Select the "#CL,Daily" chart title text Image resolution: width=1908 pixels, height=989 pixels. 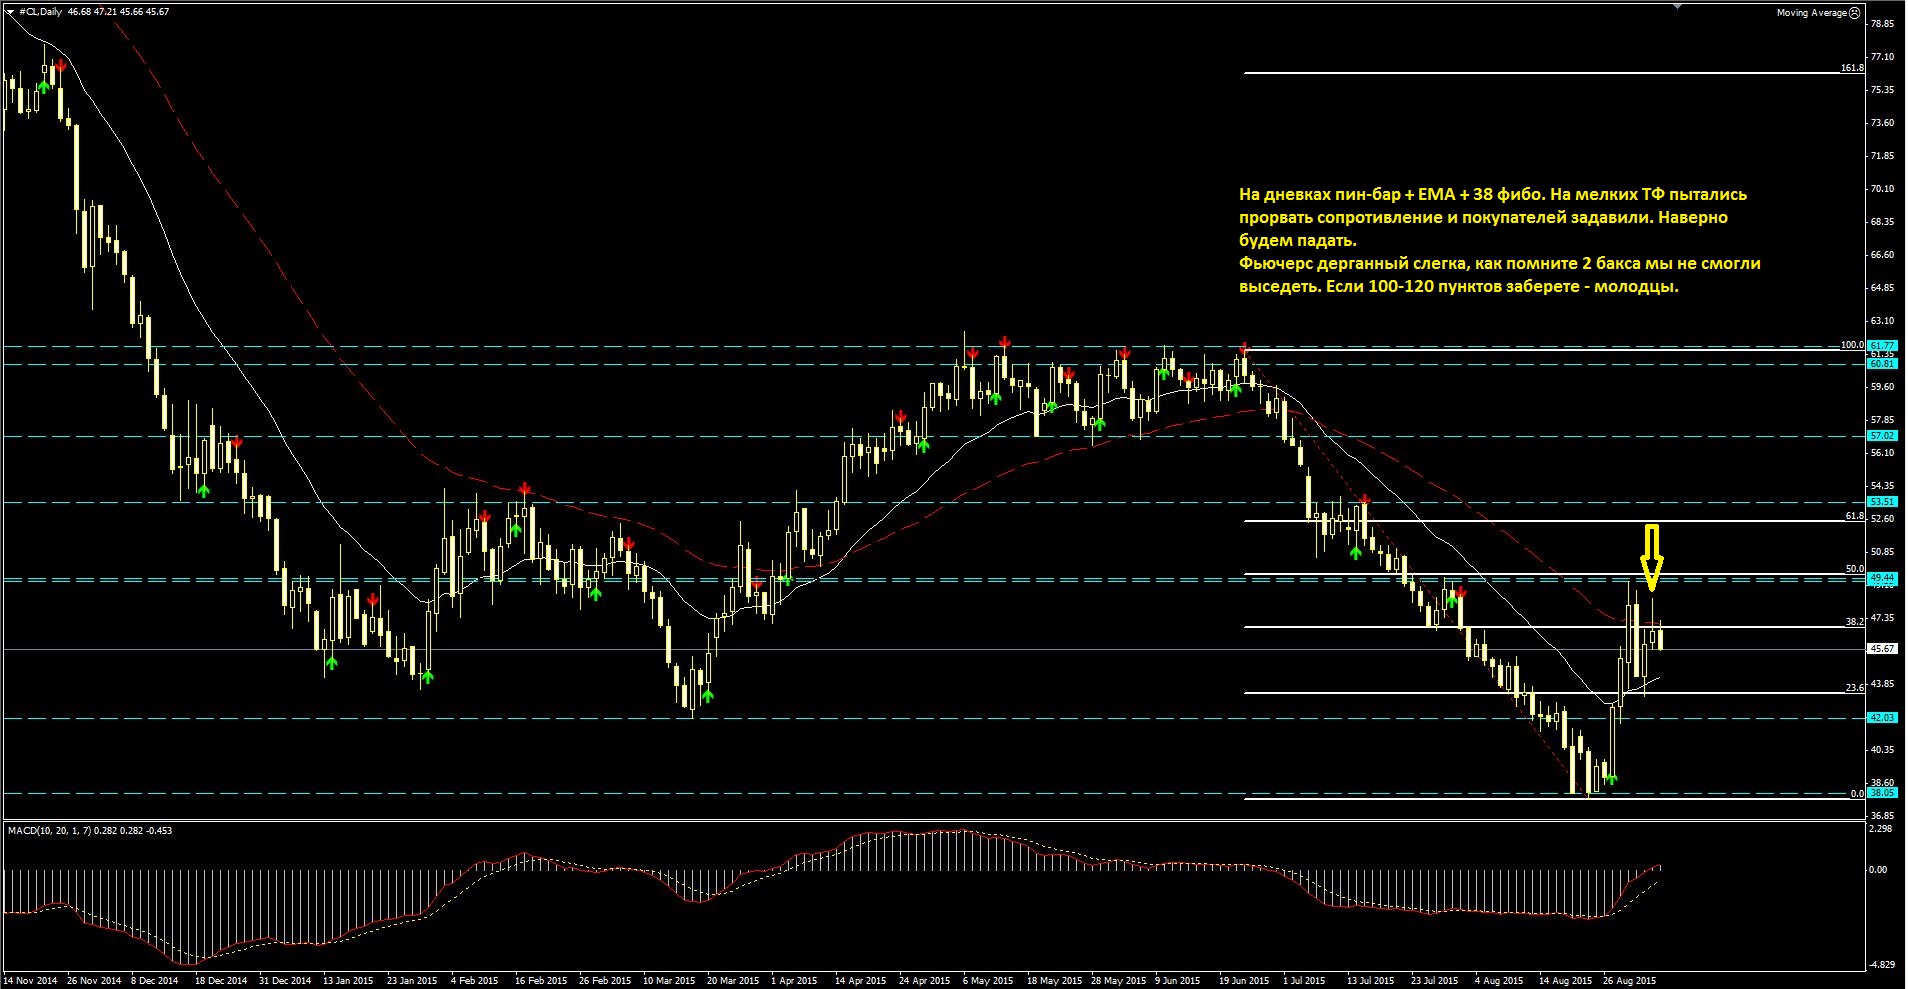(x=40, y=12)
